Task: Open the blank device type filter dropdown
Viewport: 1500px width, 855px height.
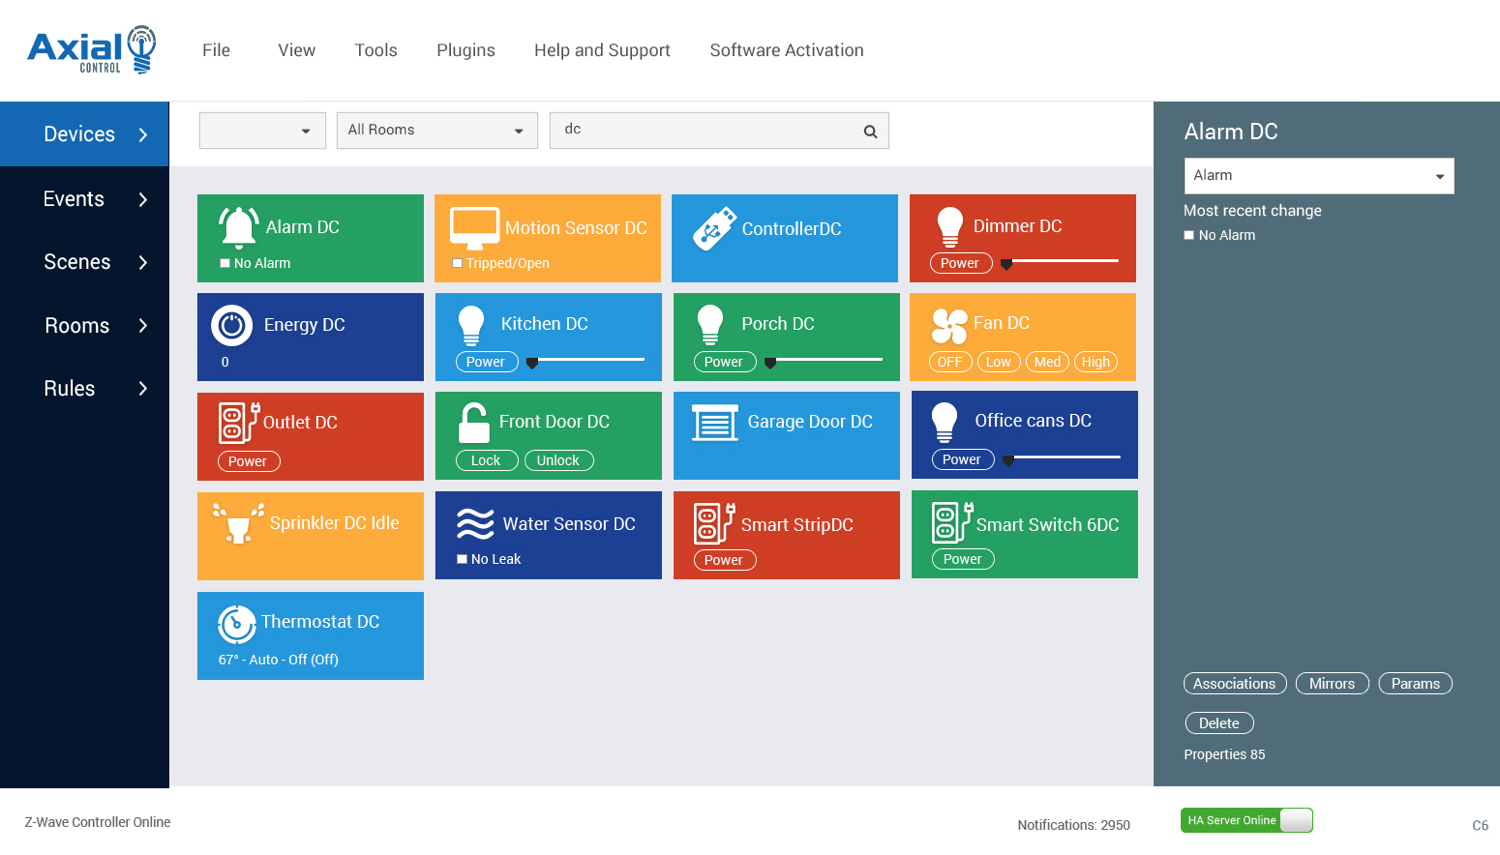Action: pyautogui.click(x=262, y=131)
